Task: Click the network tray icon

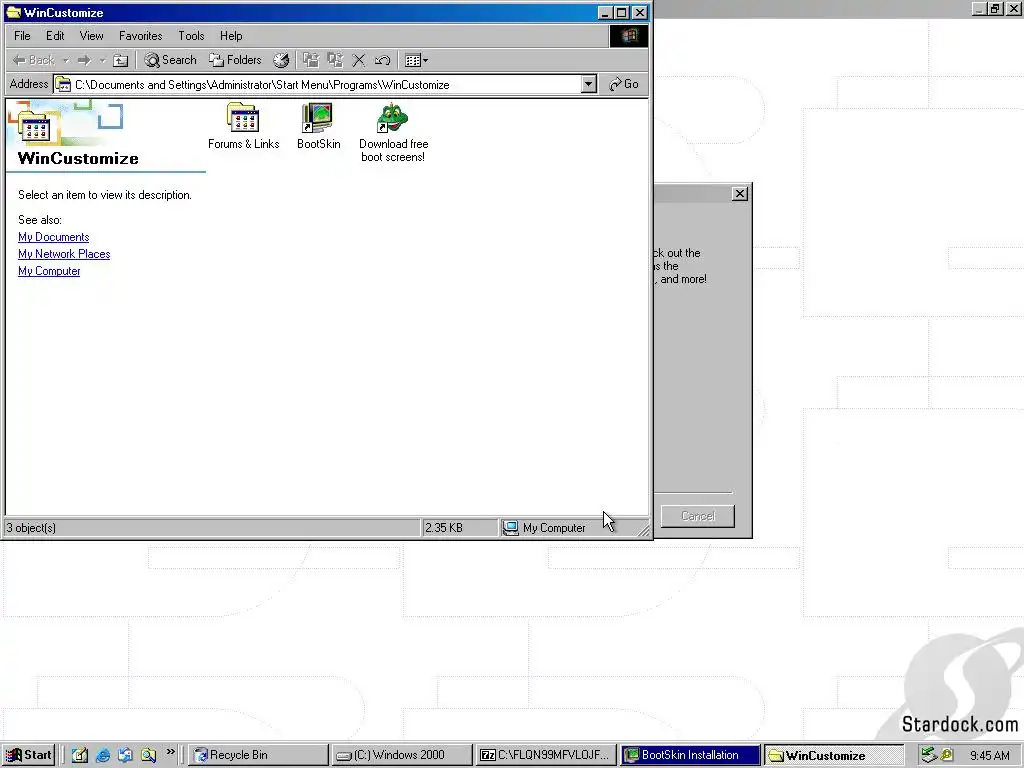Action: click(928, 756)
